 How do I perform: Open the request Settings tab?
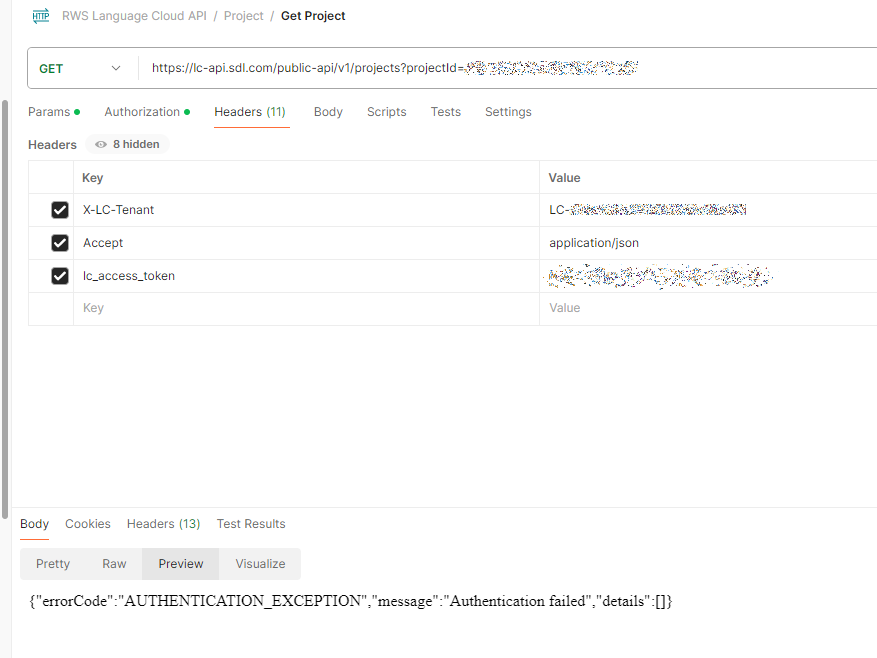[508, 112]
